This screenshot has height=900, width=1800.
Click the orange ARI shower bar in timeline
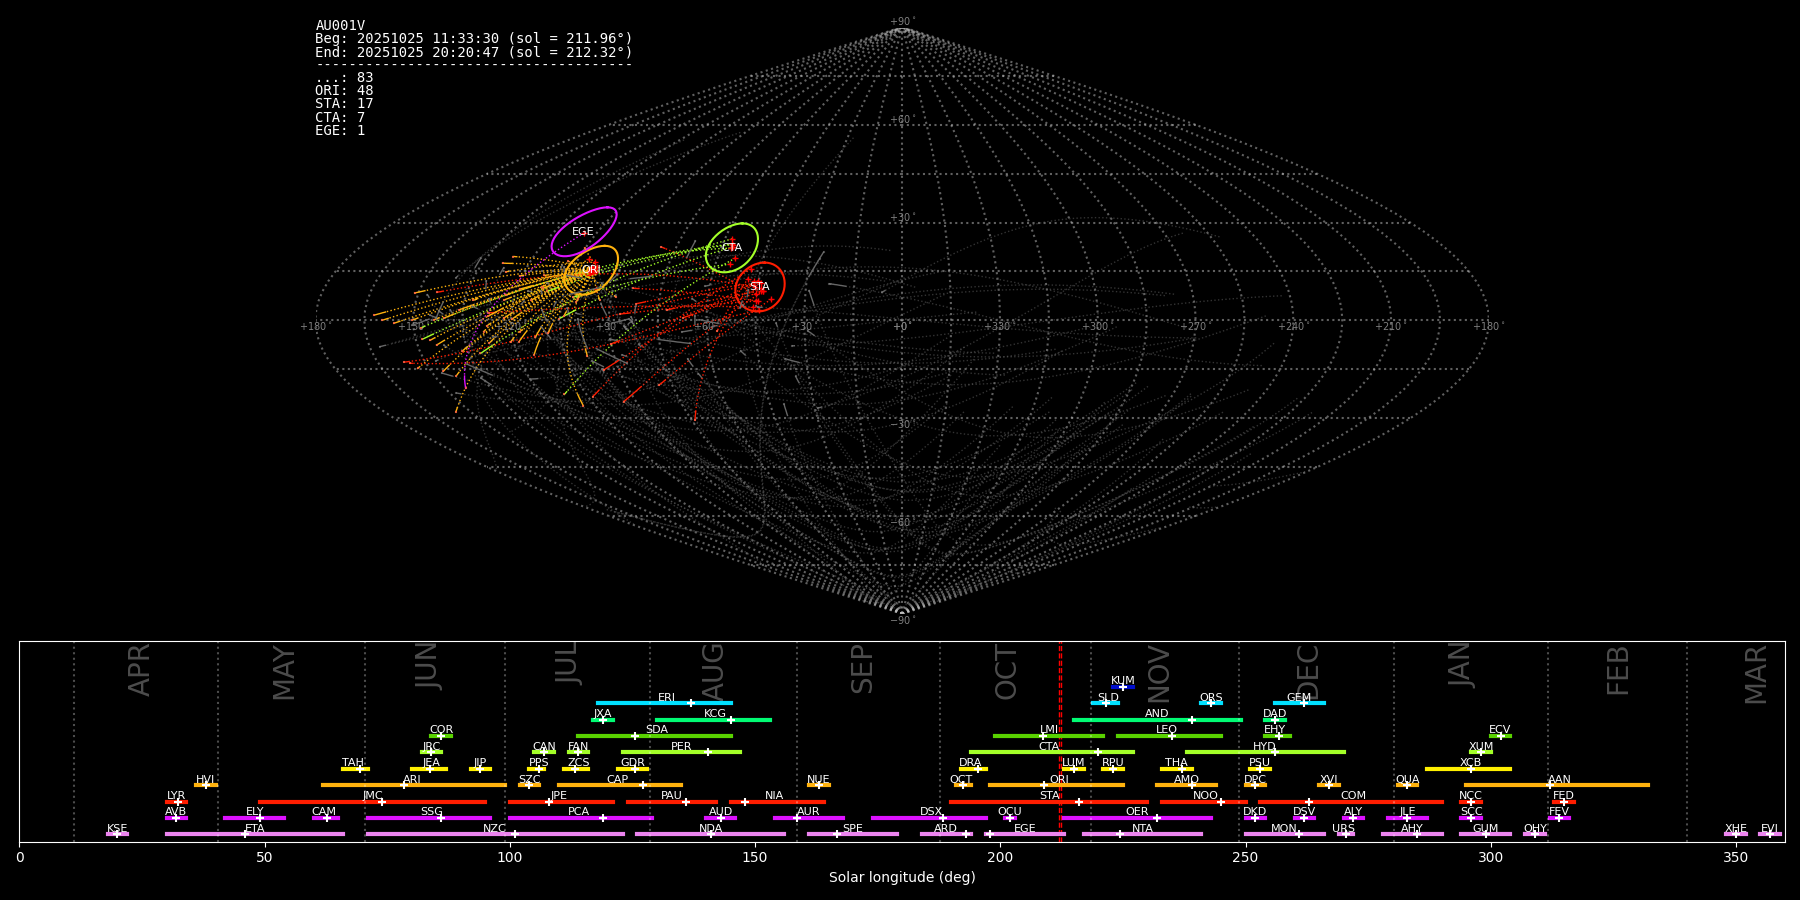(x=414, y=785)
